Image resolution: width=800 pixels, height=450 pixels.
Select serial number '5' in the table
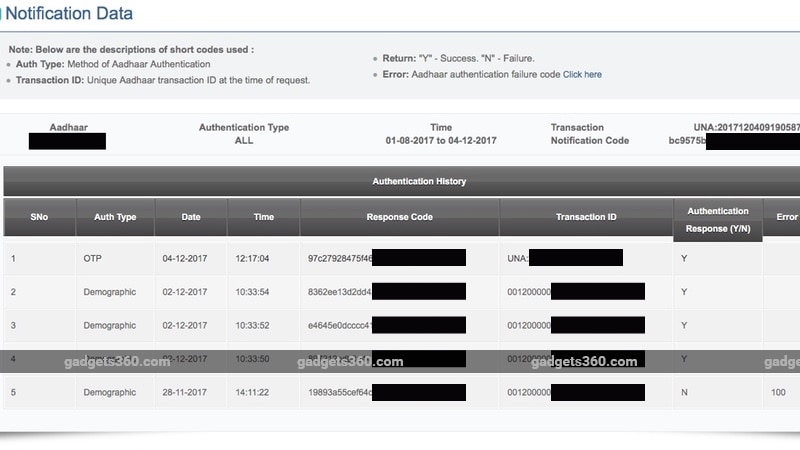pyautogui.click(x=13, y=392)
